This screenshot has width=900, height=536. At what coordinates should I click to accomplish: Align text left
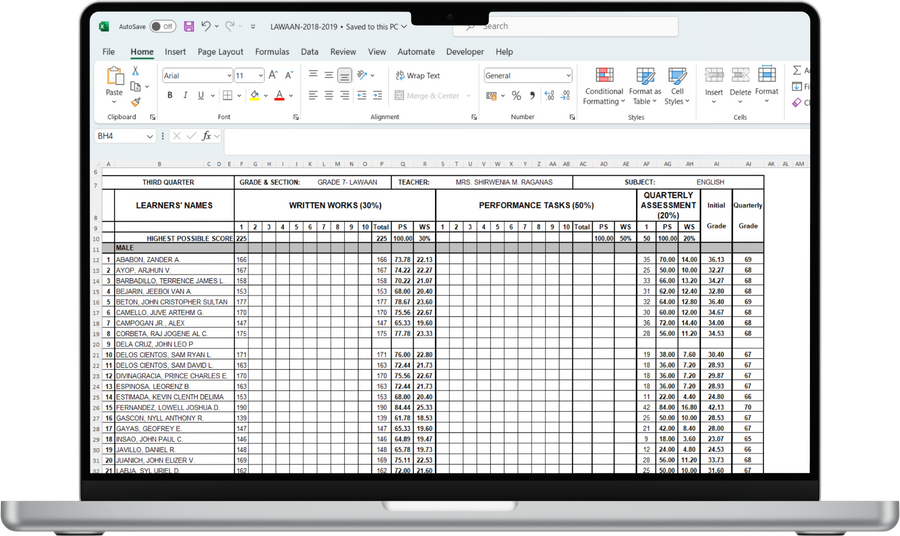pos(313,95)
